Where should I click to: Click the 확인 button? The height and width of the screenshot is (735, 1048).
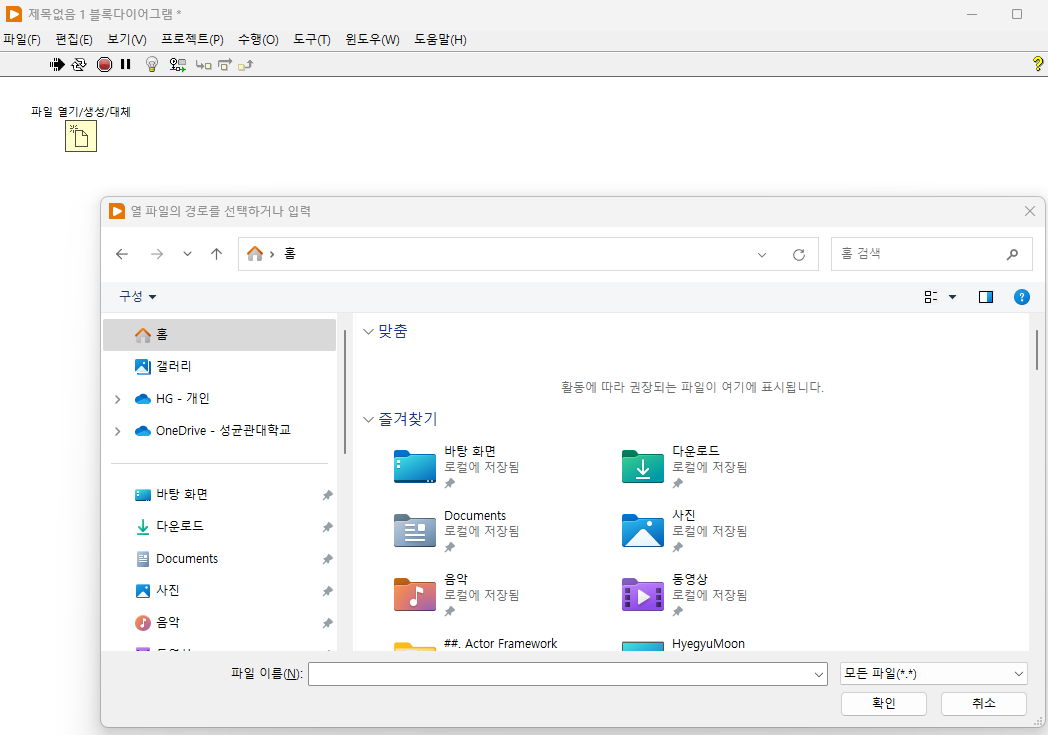pyautogui.click(x=884, y=704)
